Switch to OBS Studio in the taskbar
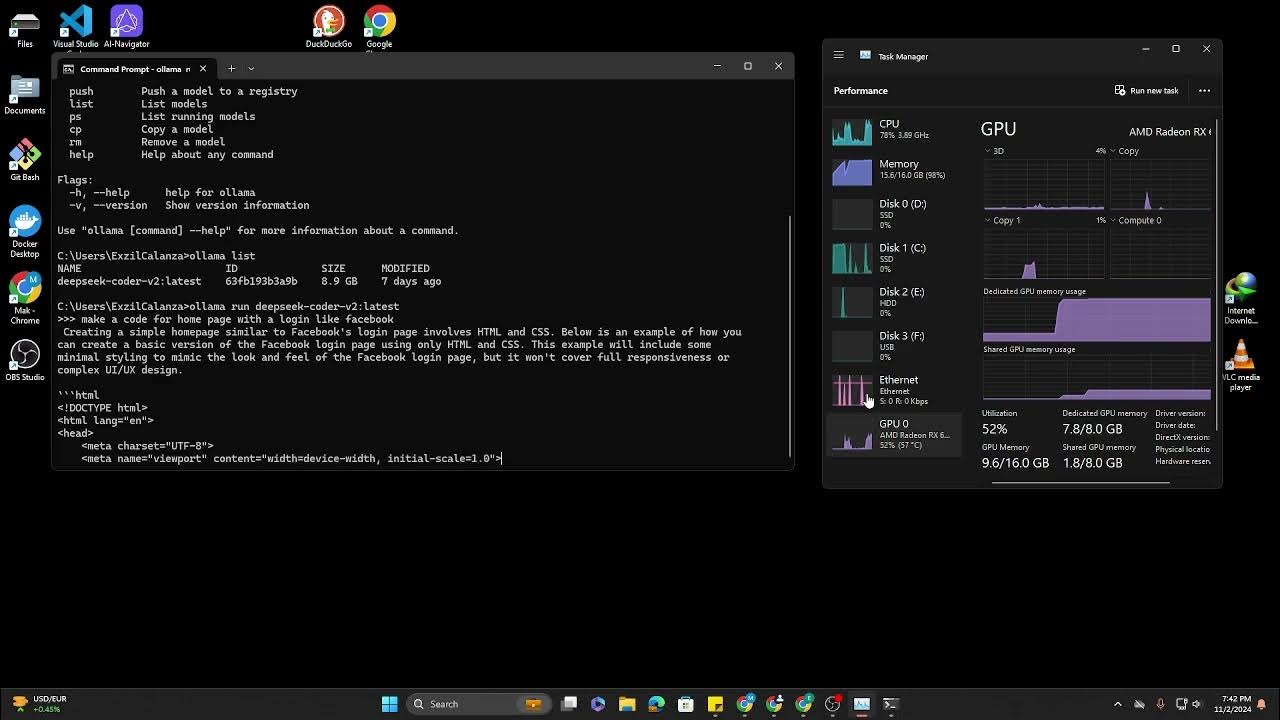The image size is (1280, 720). point(832,704)
